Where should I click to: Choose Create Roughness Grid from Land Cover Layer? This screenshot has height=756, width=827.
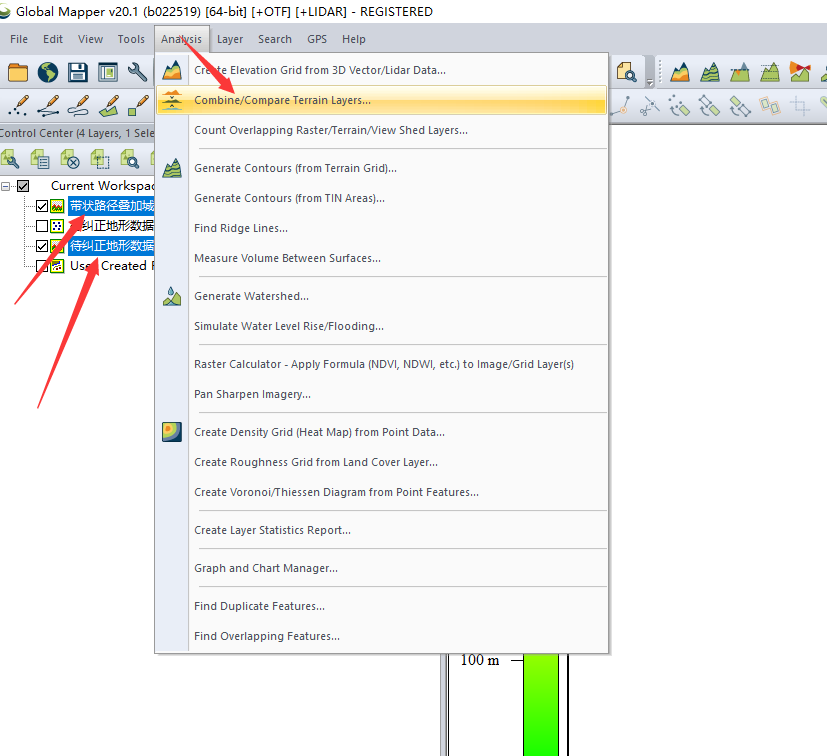381,462
